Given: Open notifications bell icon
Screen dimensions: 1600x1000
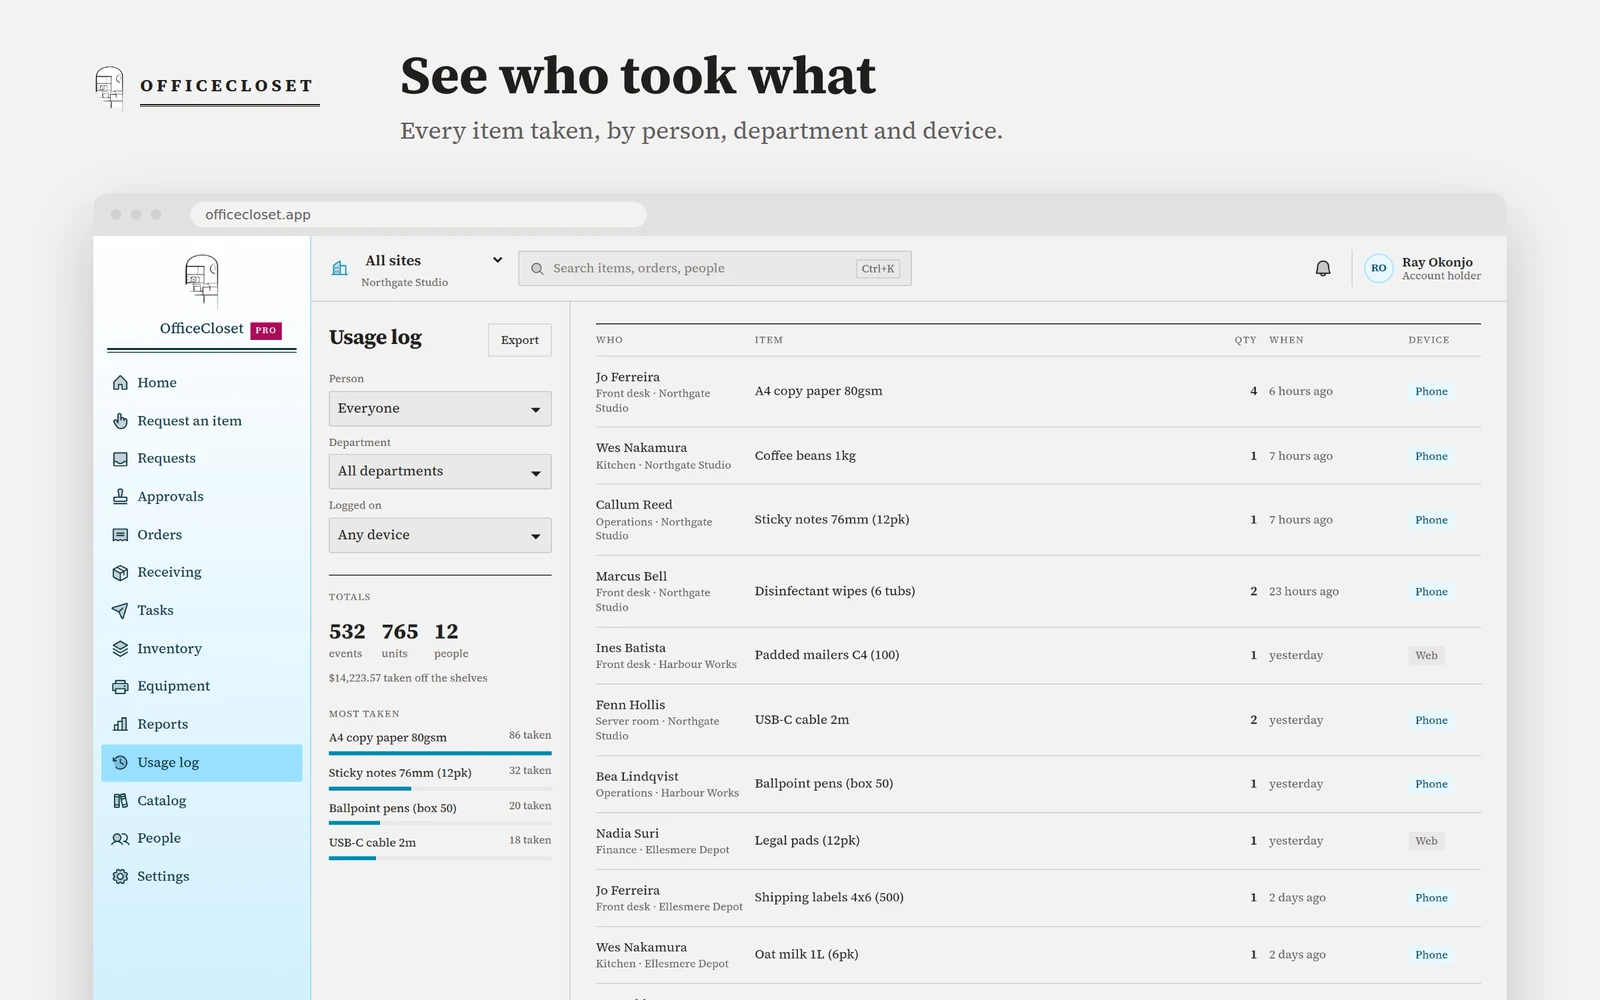Looking at the screenshot, I should [1323, 268].
